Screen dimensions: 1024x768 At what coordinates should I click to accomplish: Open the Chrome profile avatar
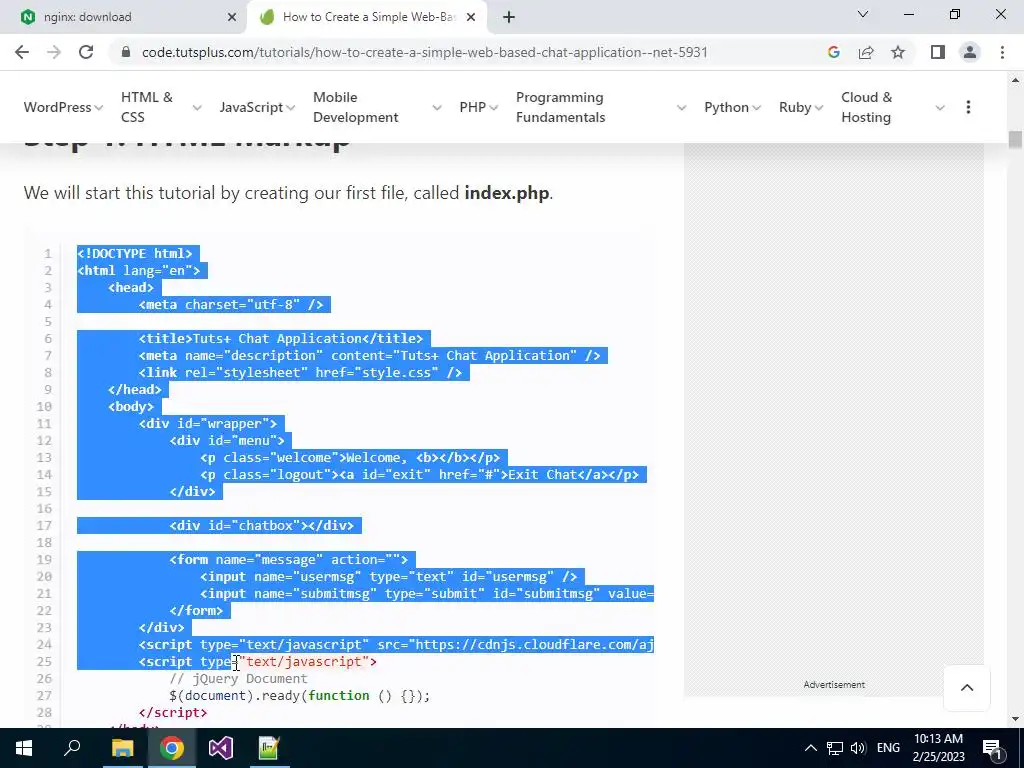(970, 52)
